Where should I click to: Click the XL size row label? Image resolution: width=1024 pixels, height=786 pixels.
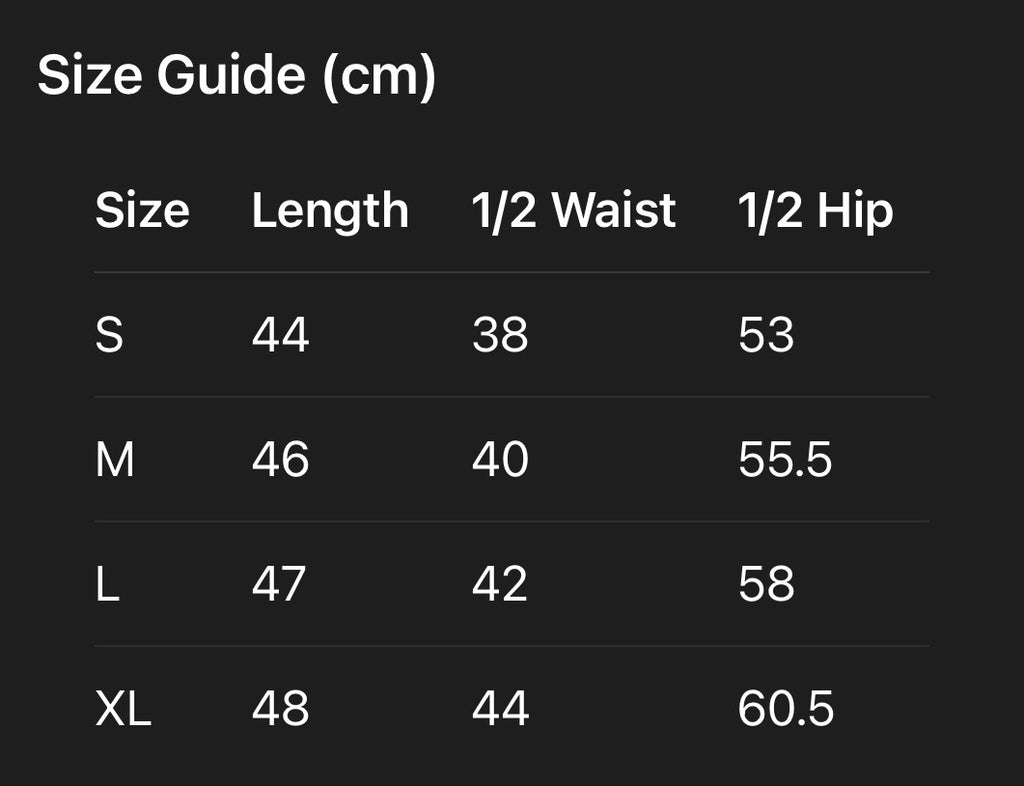point(123,709)
